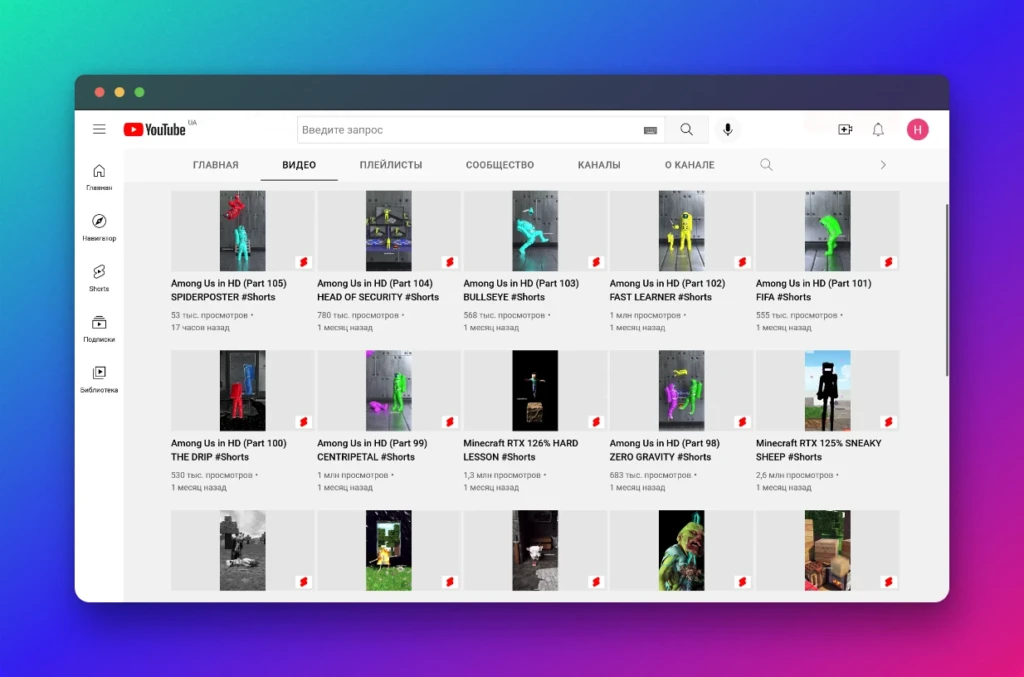Open the hamburger guide menu
The image size is (1024, 677).
pyautogui.click(x=99, y=129)
